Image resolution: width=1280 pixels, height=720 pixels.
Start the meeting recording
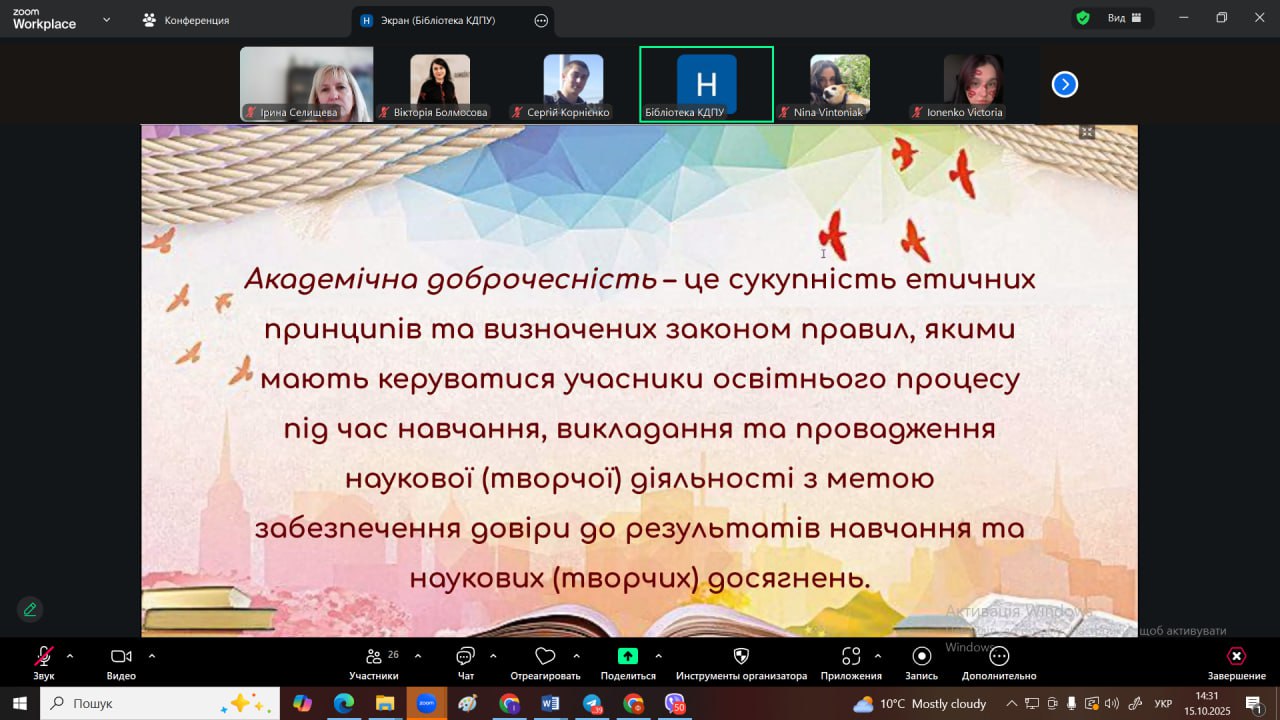921,657
